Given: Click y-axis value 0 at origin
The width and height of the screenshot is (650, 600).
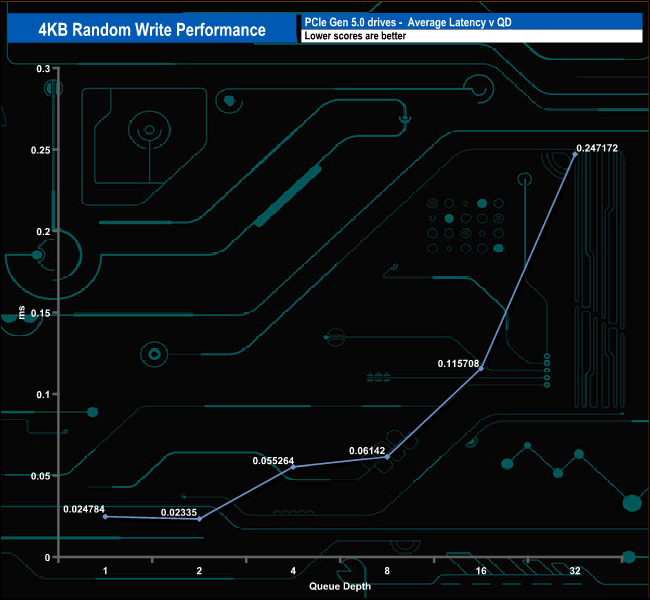Looking at the screenshot, I should click(47, 558).
